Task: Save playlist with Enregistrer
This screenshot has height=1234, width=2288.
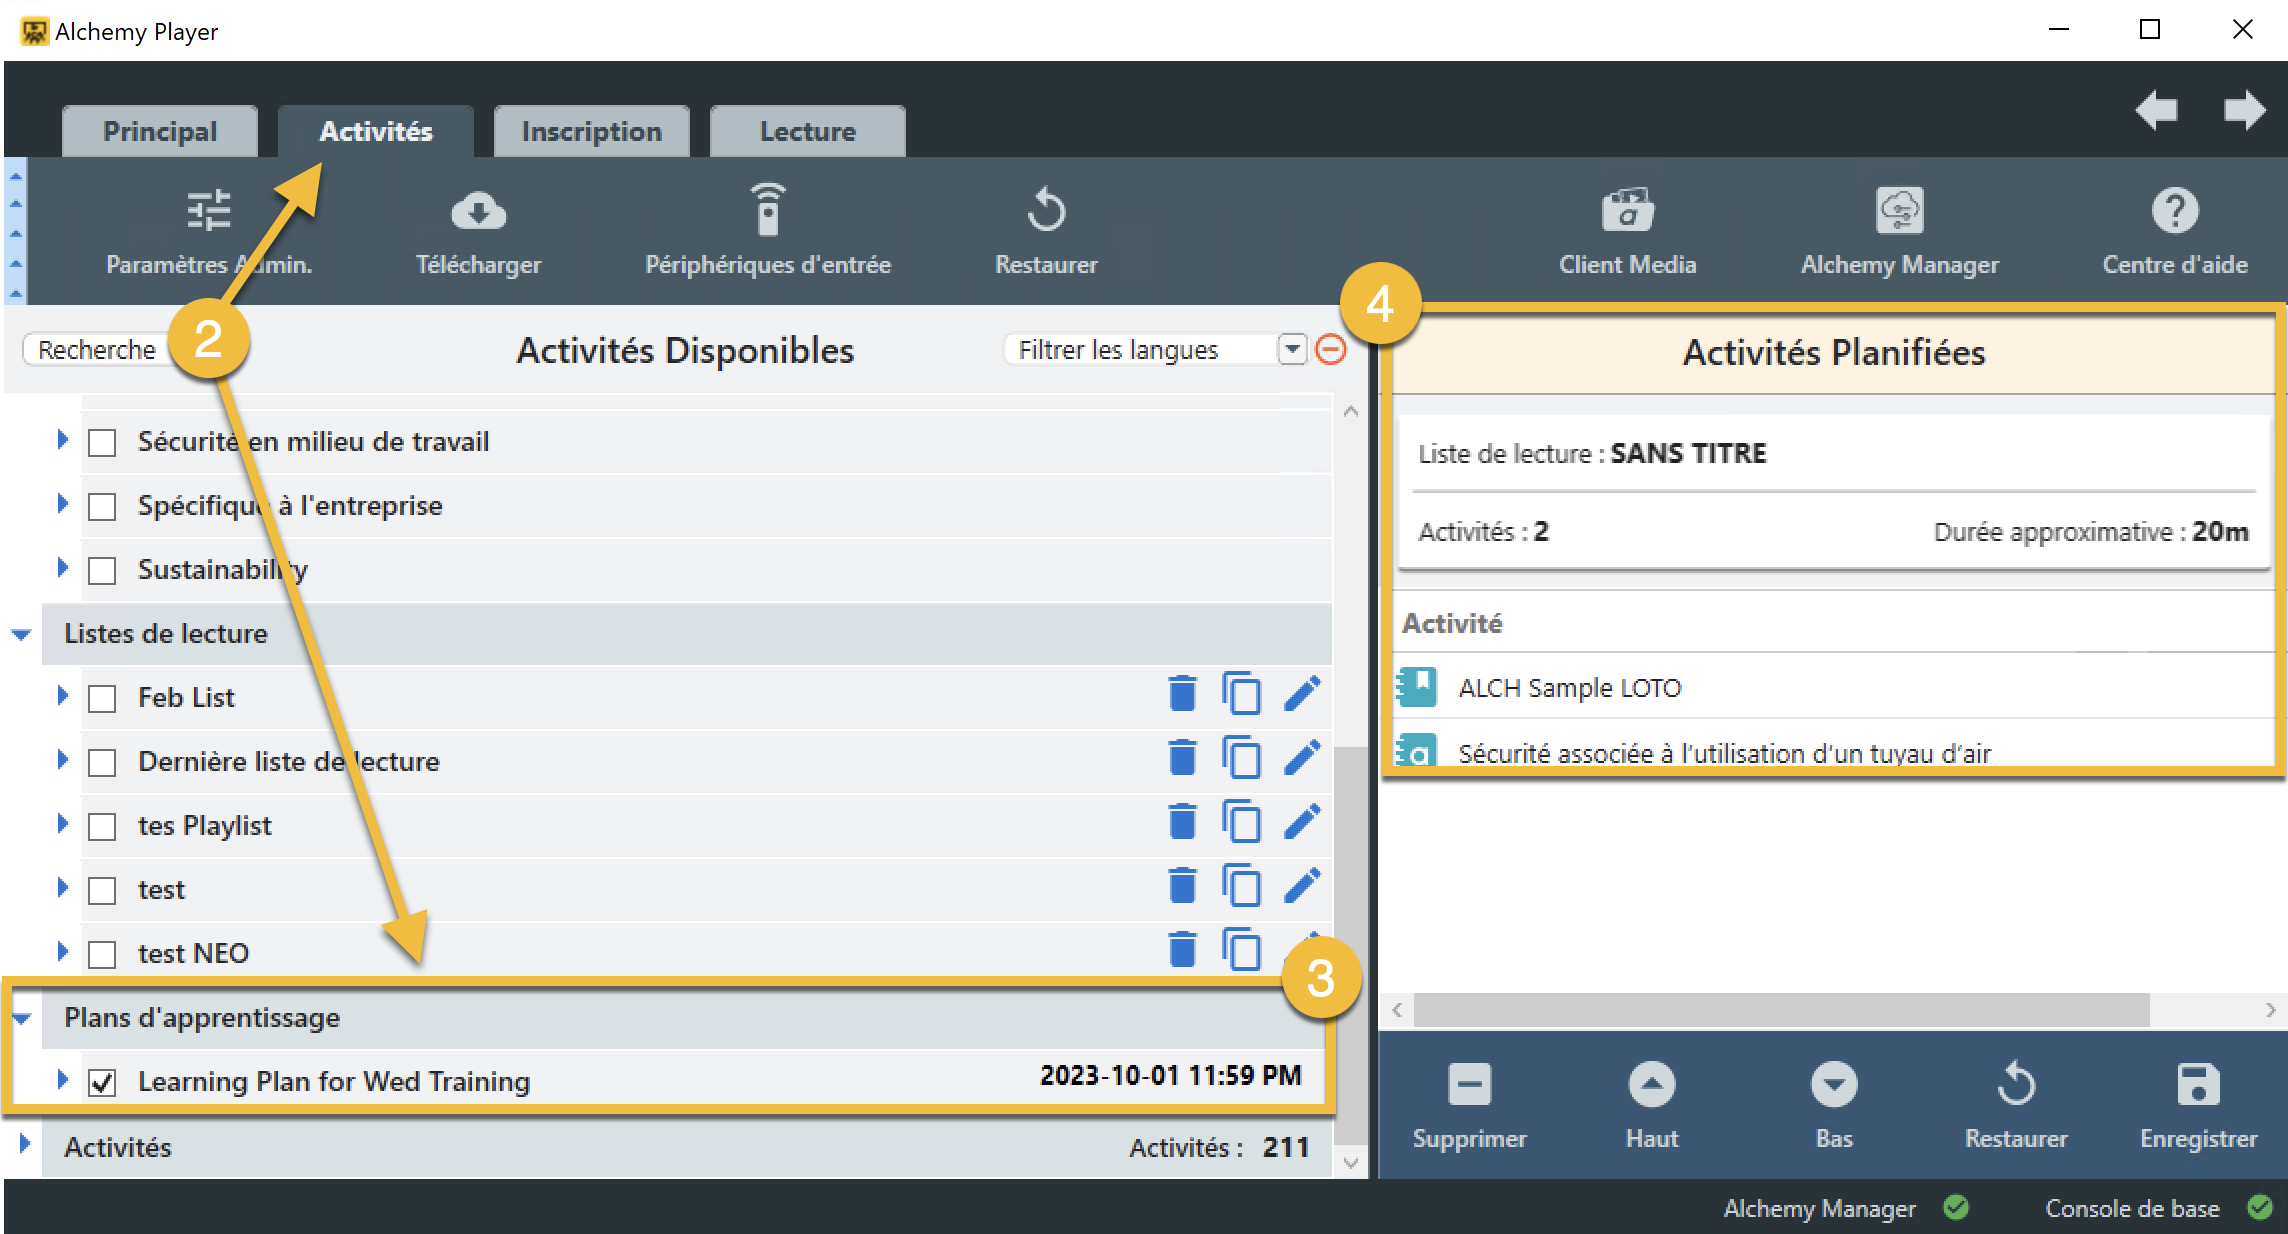Action: point(2198,1106)
